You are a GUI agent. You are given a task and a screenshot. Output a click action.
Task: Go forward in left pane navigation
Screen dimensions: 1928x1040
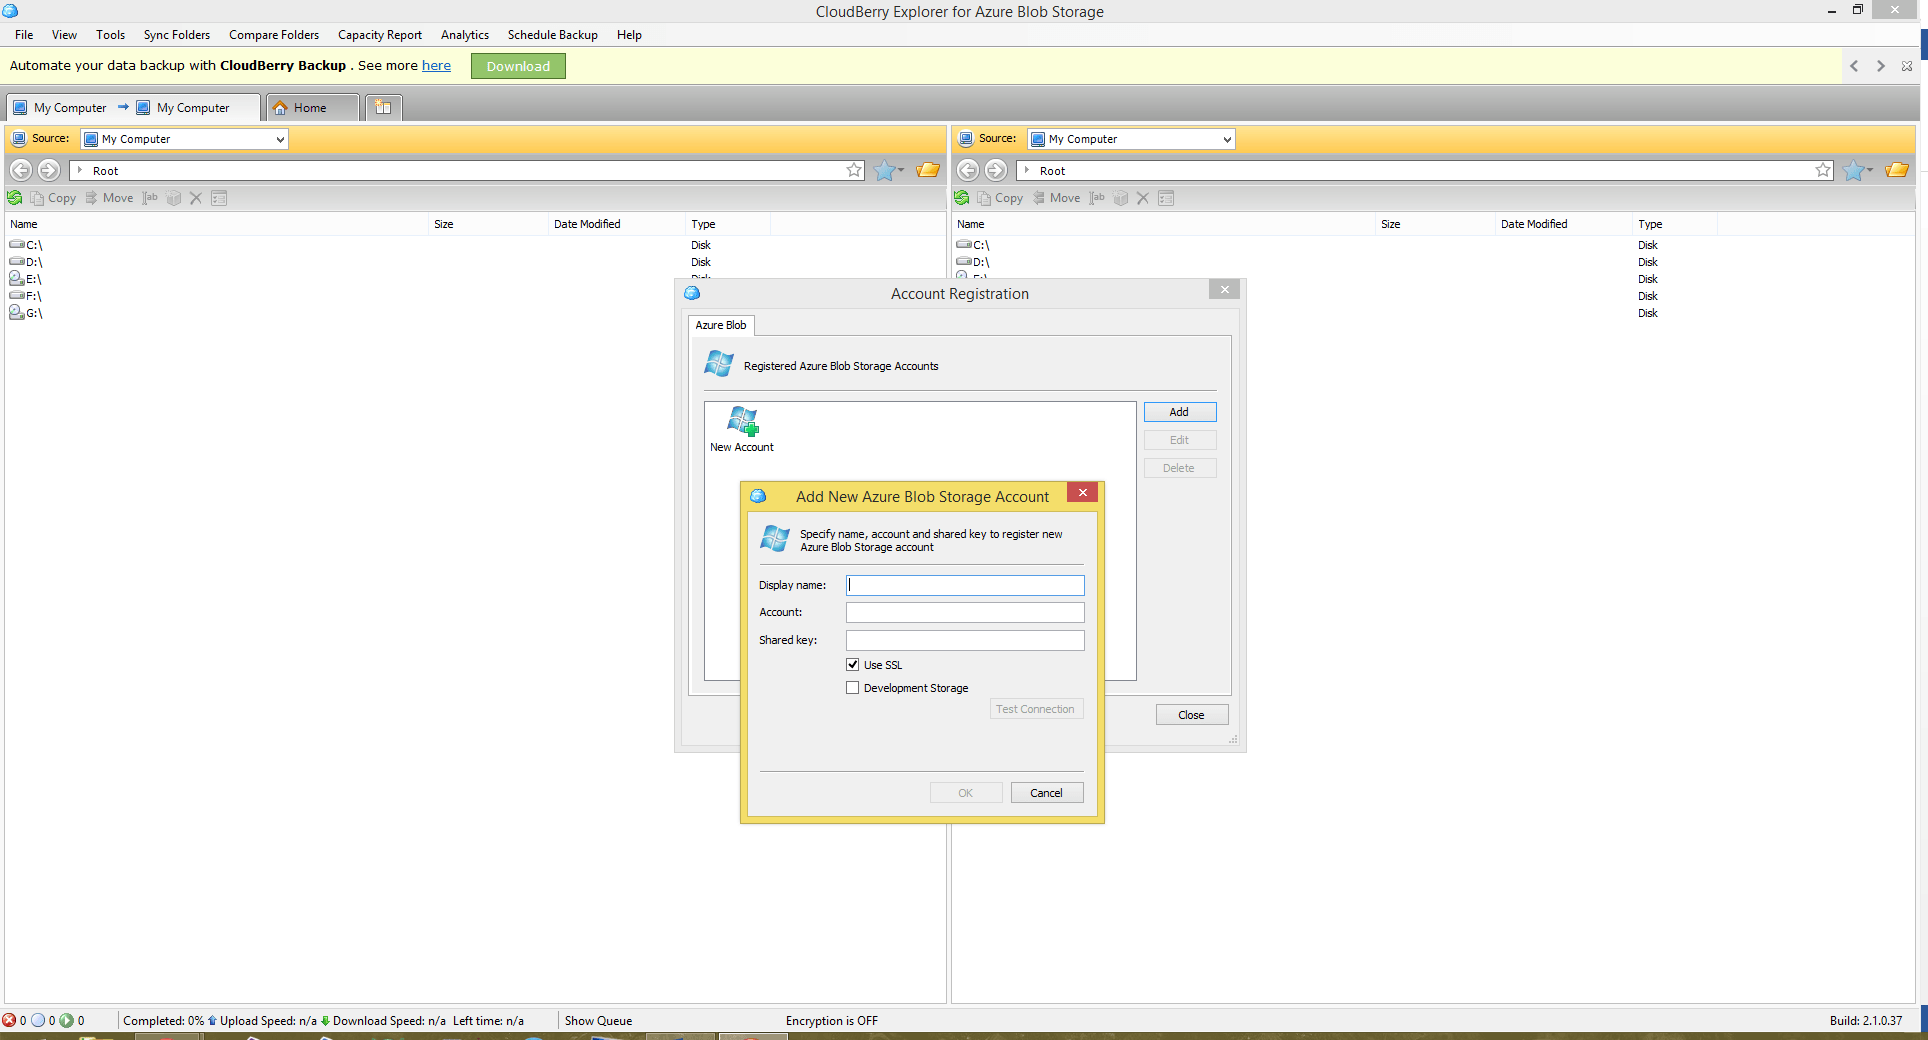coord(48,170)
